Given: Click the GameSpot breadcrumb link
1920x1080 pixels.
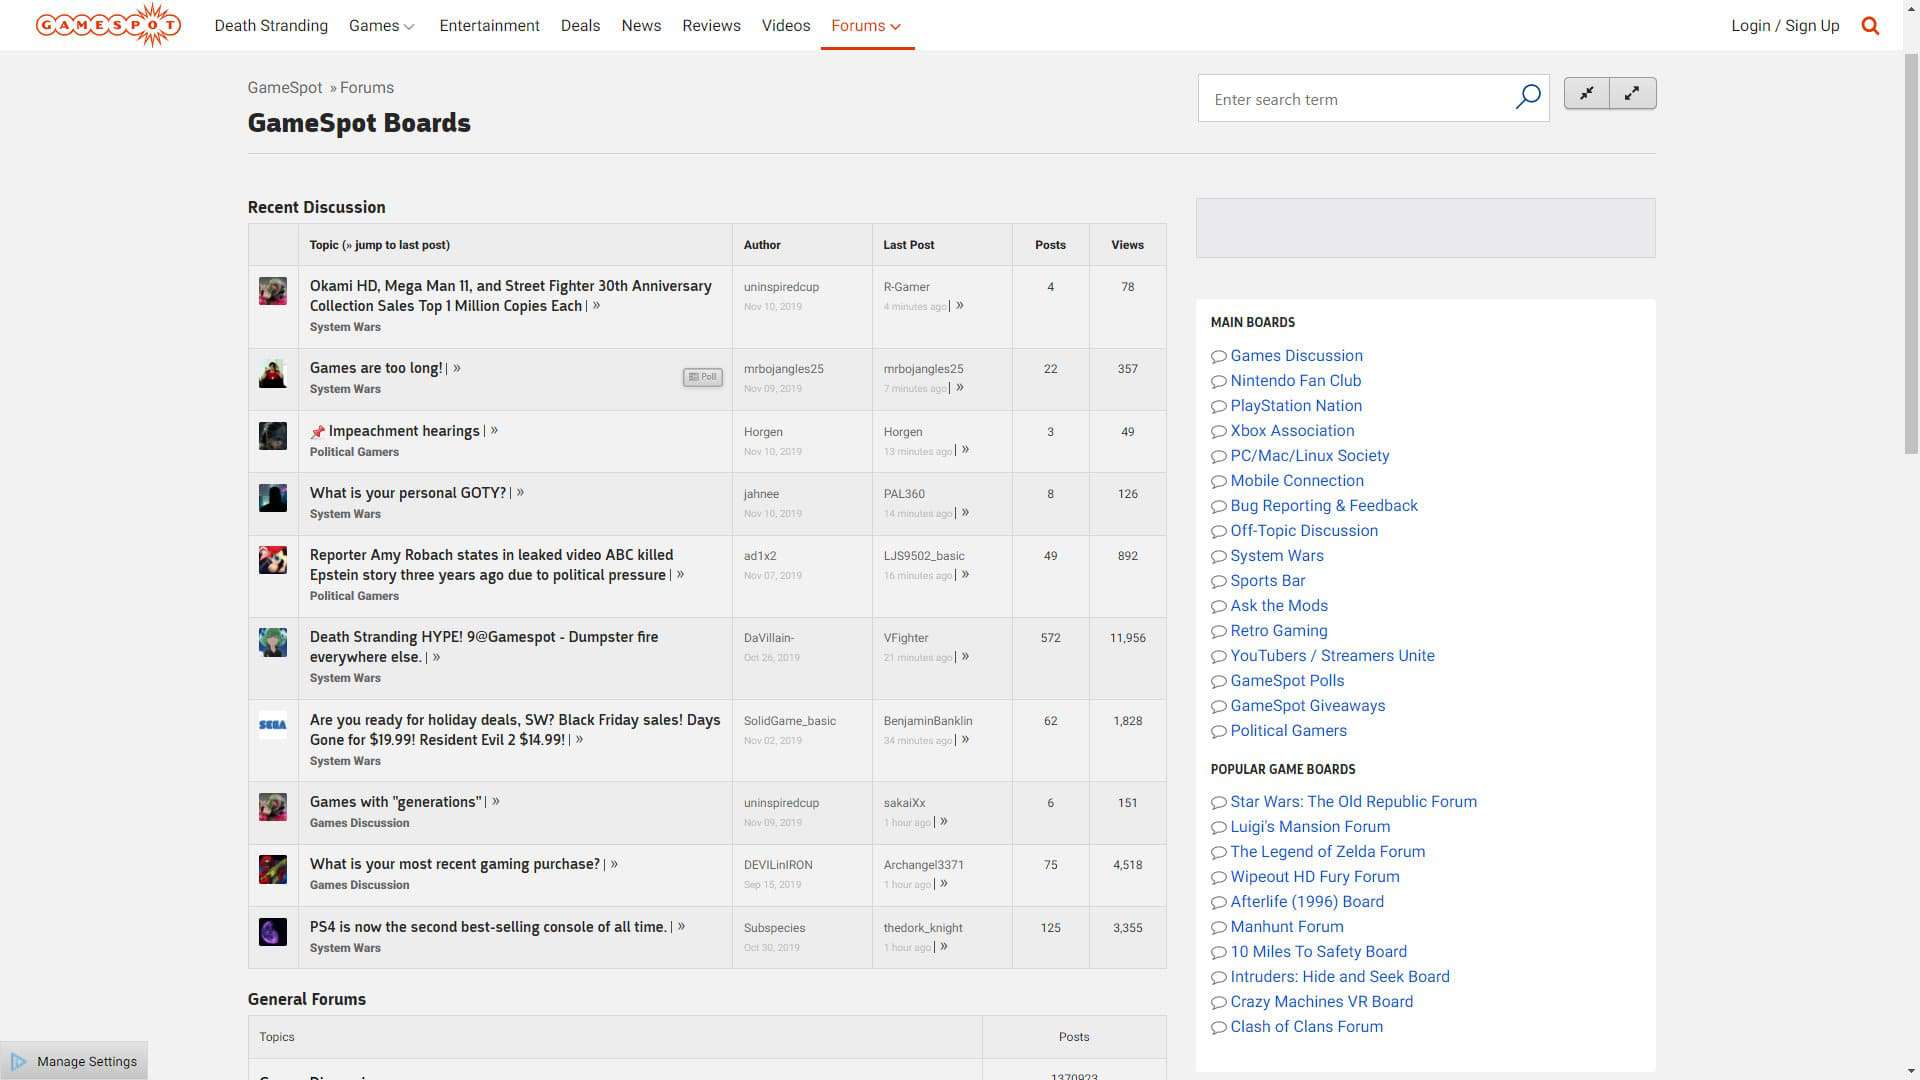Looking at the screenshot, I should coord(285,88).
